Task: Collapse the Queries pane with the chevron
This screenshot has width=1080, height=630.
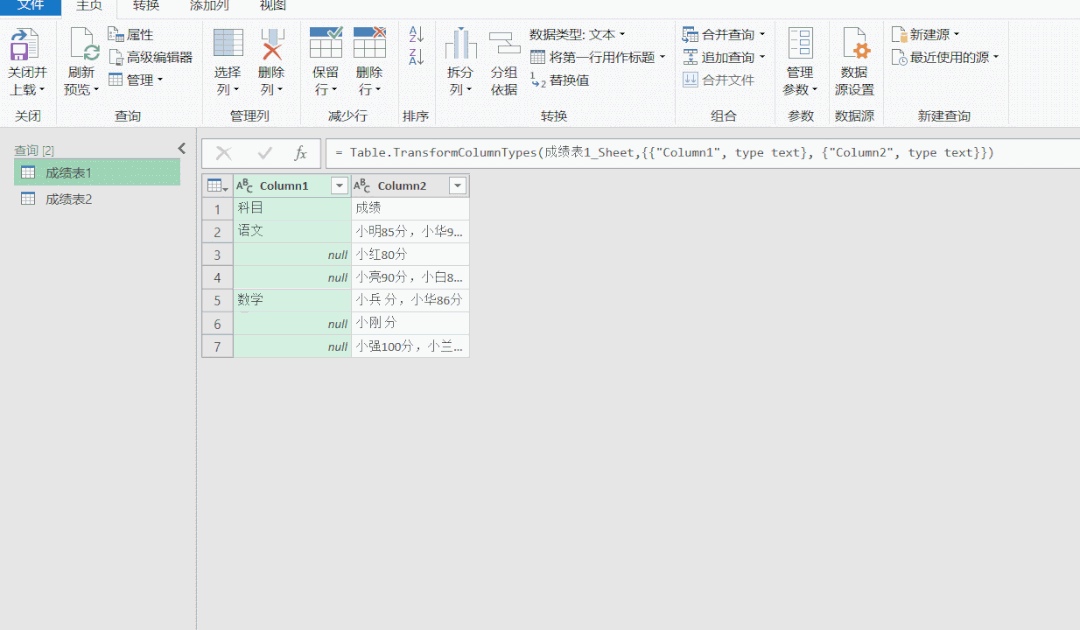Action: [182, 148]
